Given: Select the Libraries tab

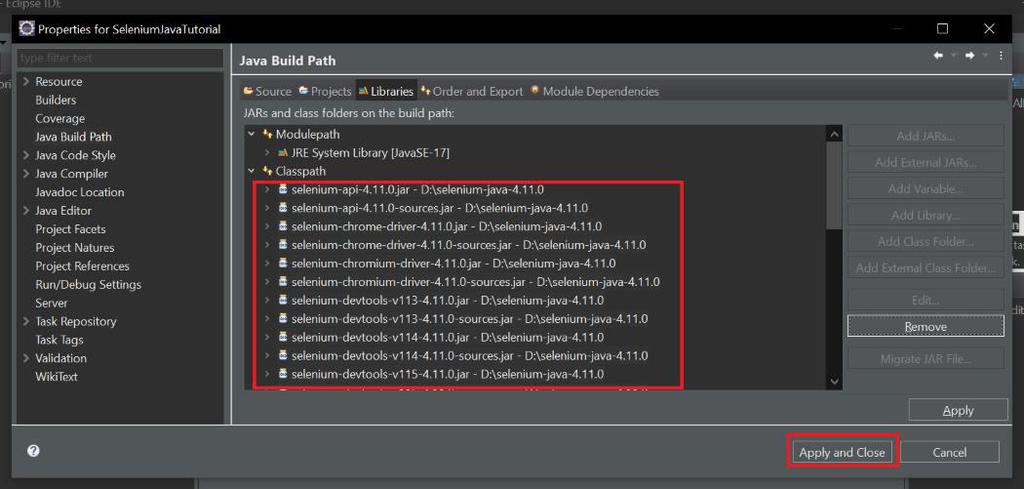Looking at the screenshot, I should pyautogui.click(x=386, y=91).
